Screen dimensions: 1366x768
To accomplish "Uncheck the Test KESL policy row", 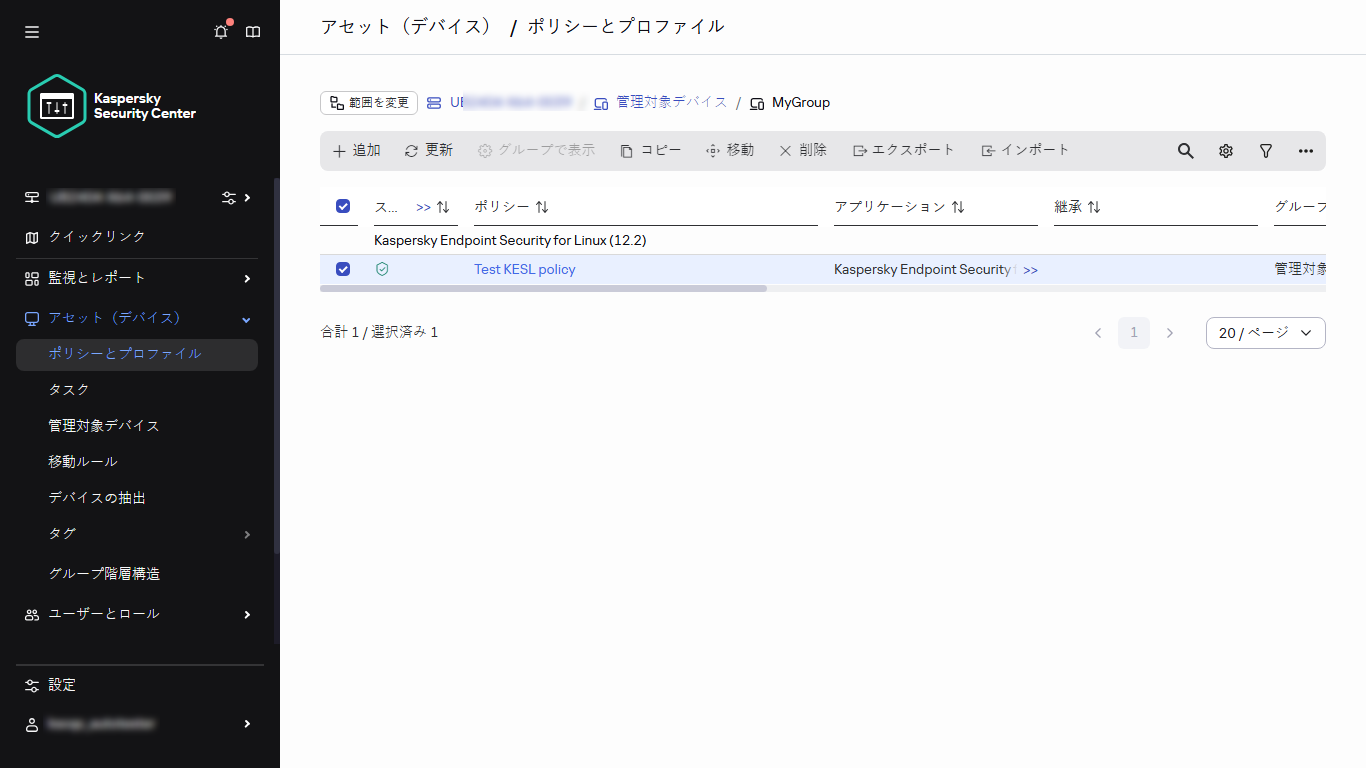I will point(343,269).
